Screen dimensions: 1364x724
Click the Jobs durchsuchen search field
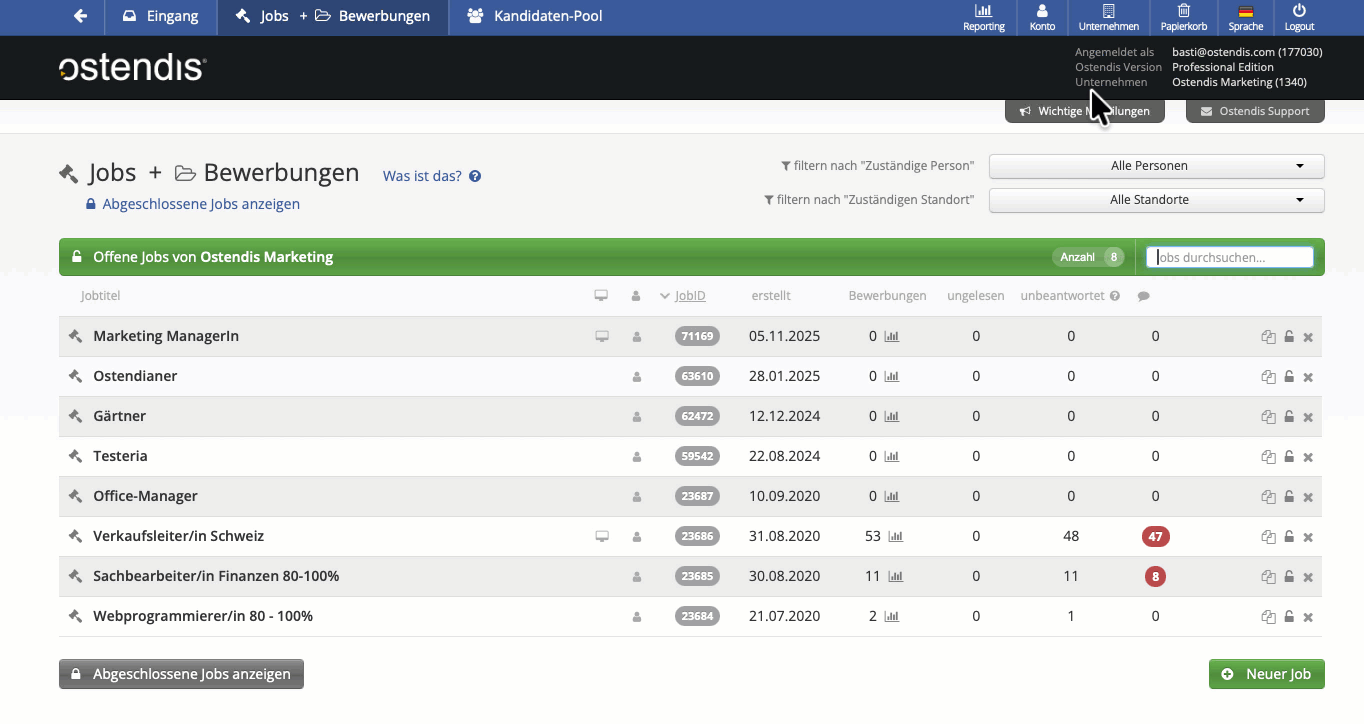pos(1230,257)
